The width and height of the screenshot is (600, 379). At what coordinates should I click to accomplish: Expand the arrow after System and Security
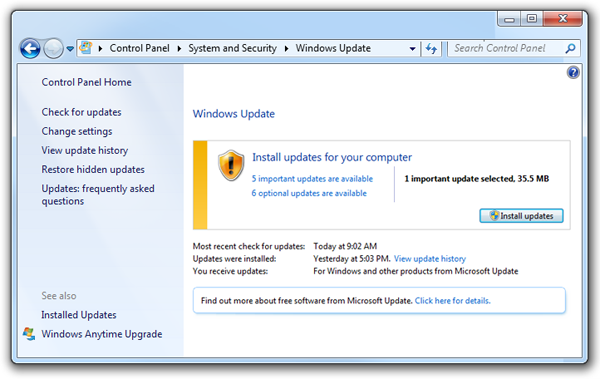(286, 49)
